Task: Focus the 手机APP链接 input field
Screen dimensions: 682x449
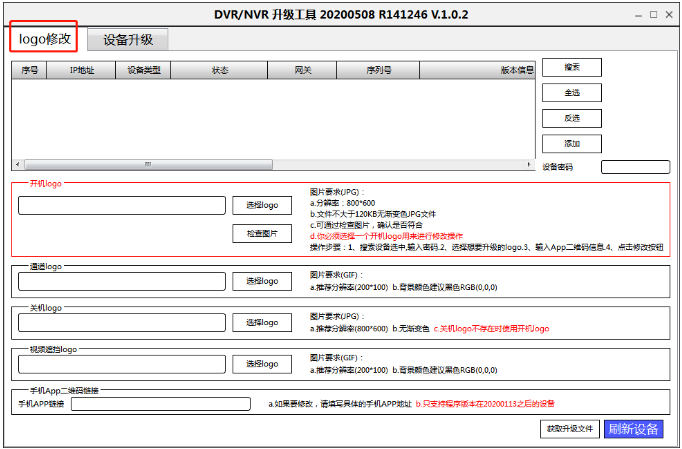Action: tap(161, 404)
